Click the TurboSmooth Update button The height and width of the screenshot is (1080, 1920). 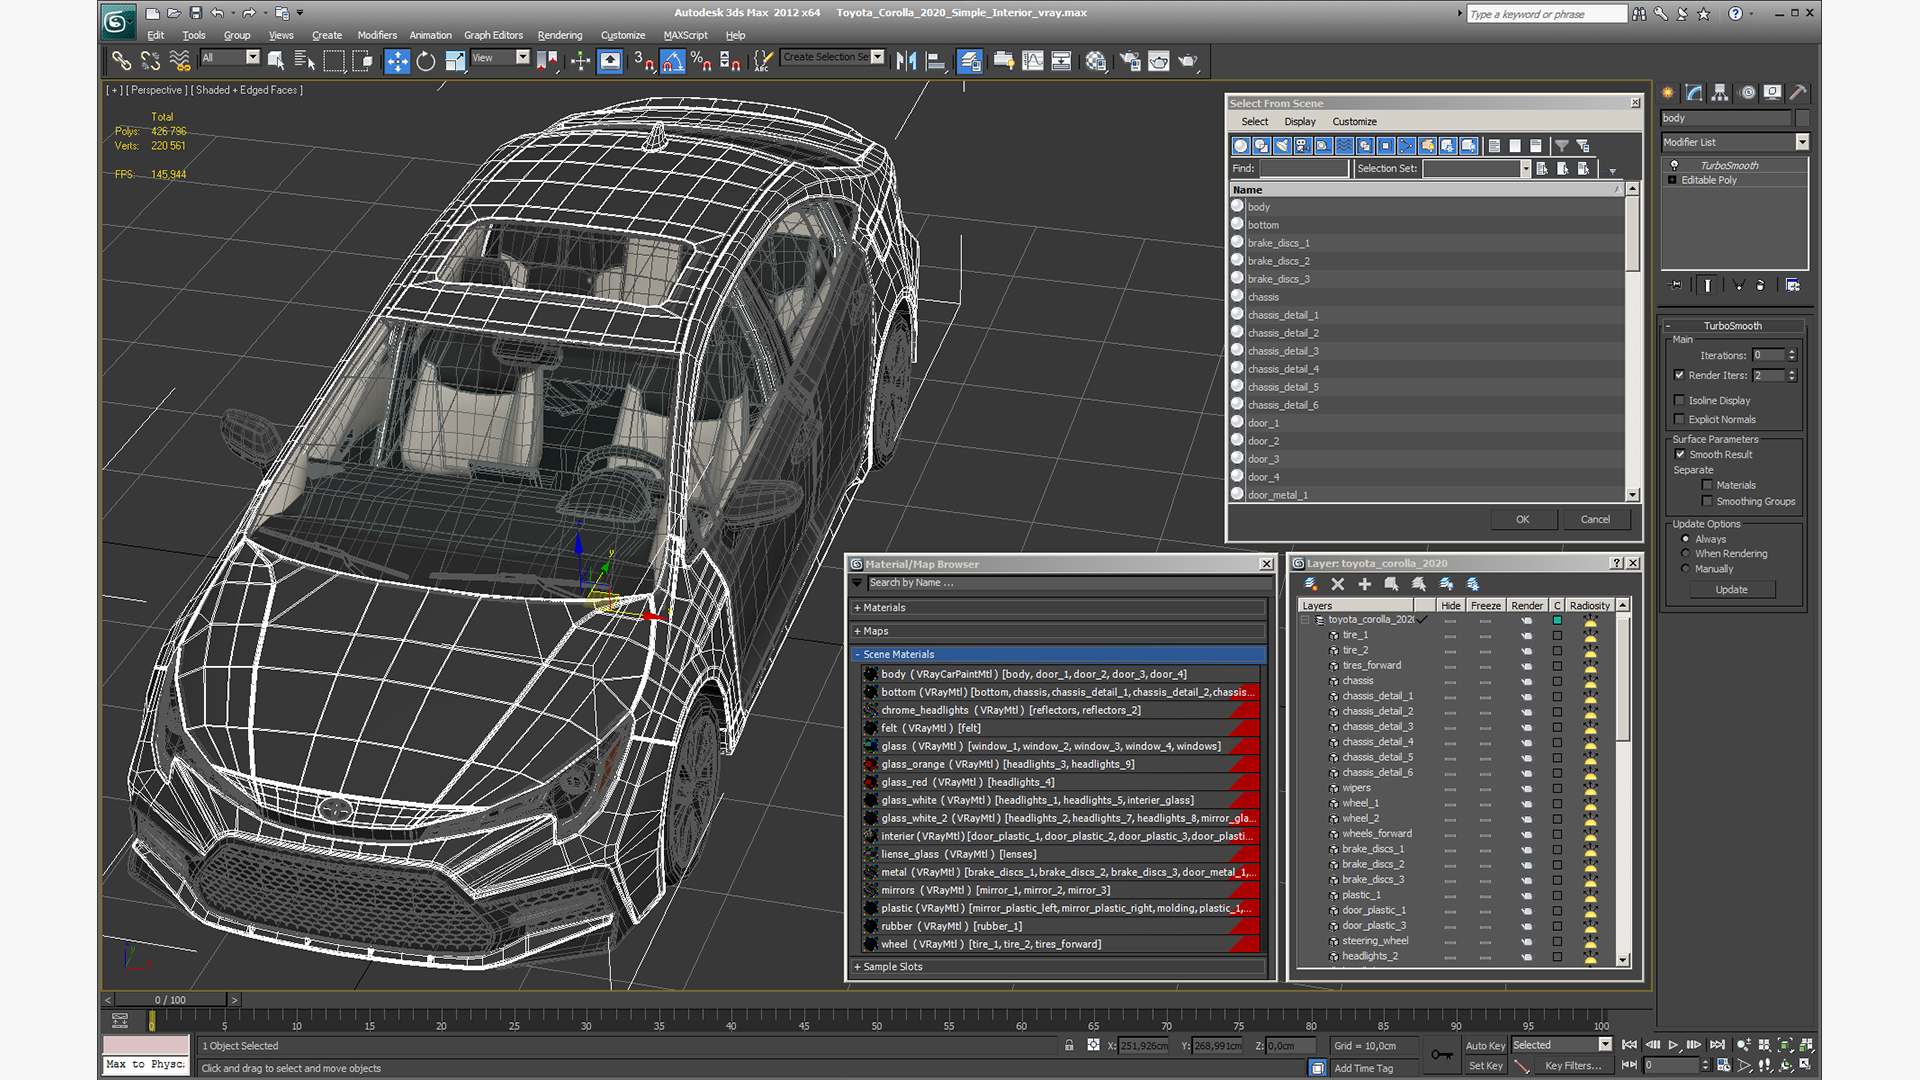point(1732,589)
